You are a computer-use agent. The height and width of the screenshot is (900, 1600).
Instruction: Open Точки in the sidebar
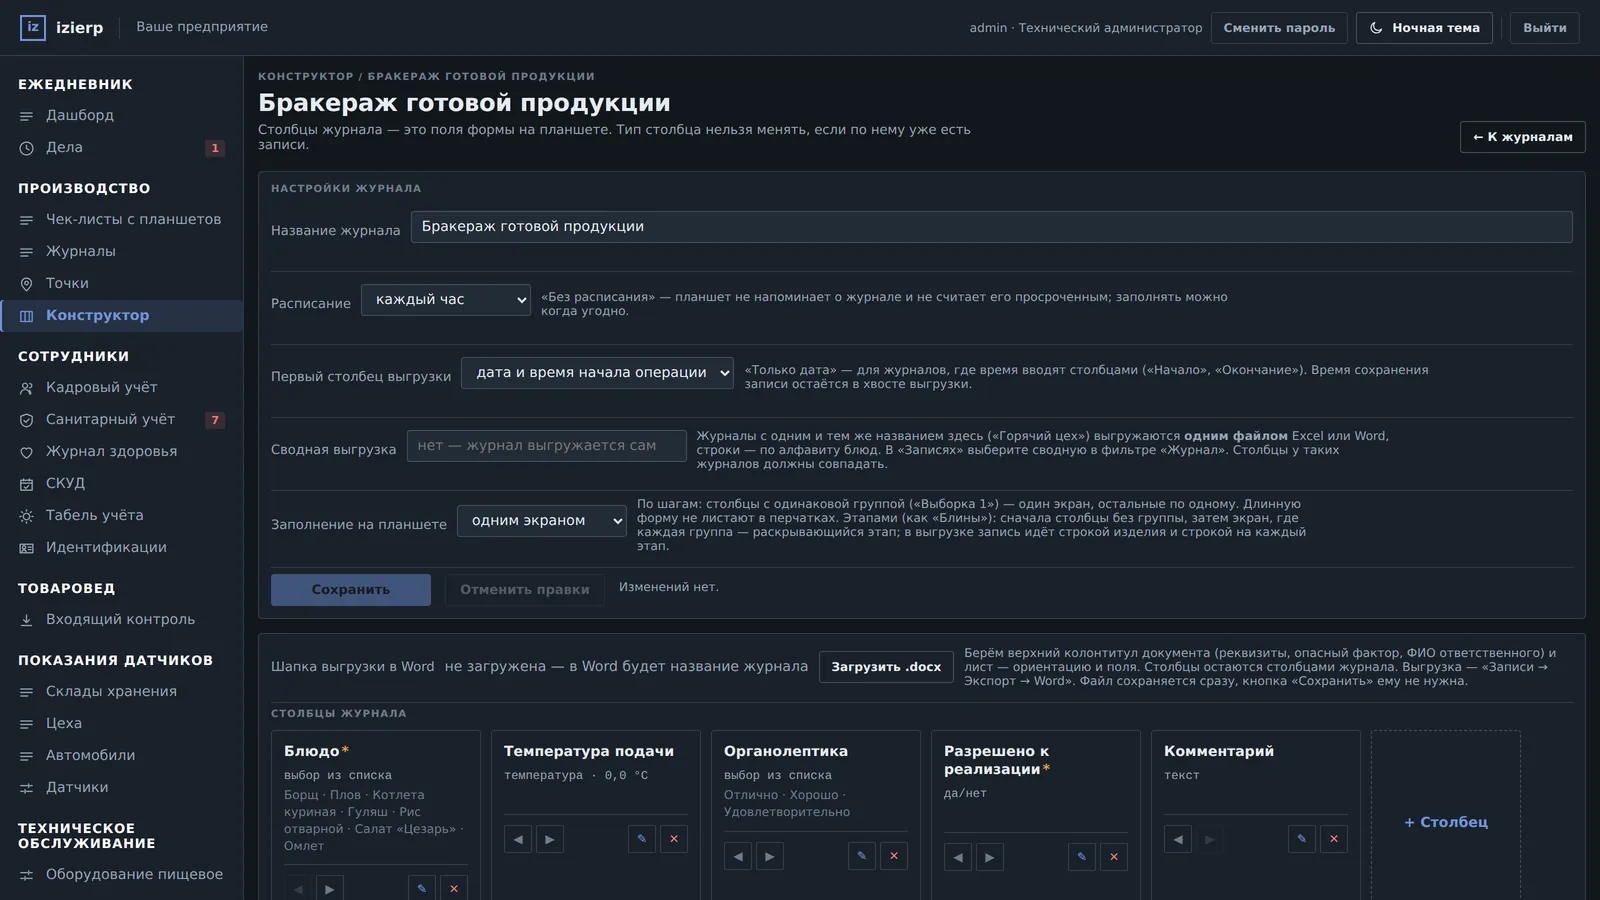[122, 284]
